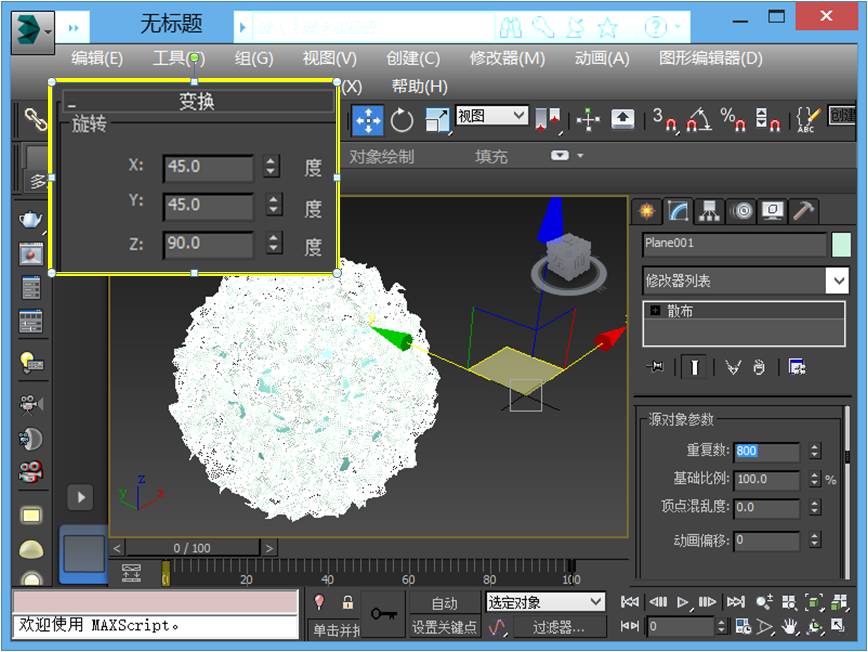Click the 动画偏移 spinner arrows
Image resolution: width=868 pixels, height=652 pixels.
click(x=814, y=540)
